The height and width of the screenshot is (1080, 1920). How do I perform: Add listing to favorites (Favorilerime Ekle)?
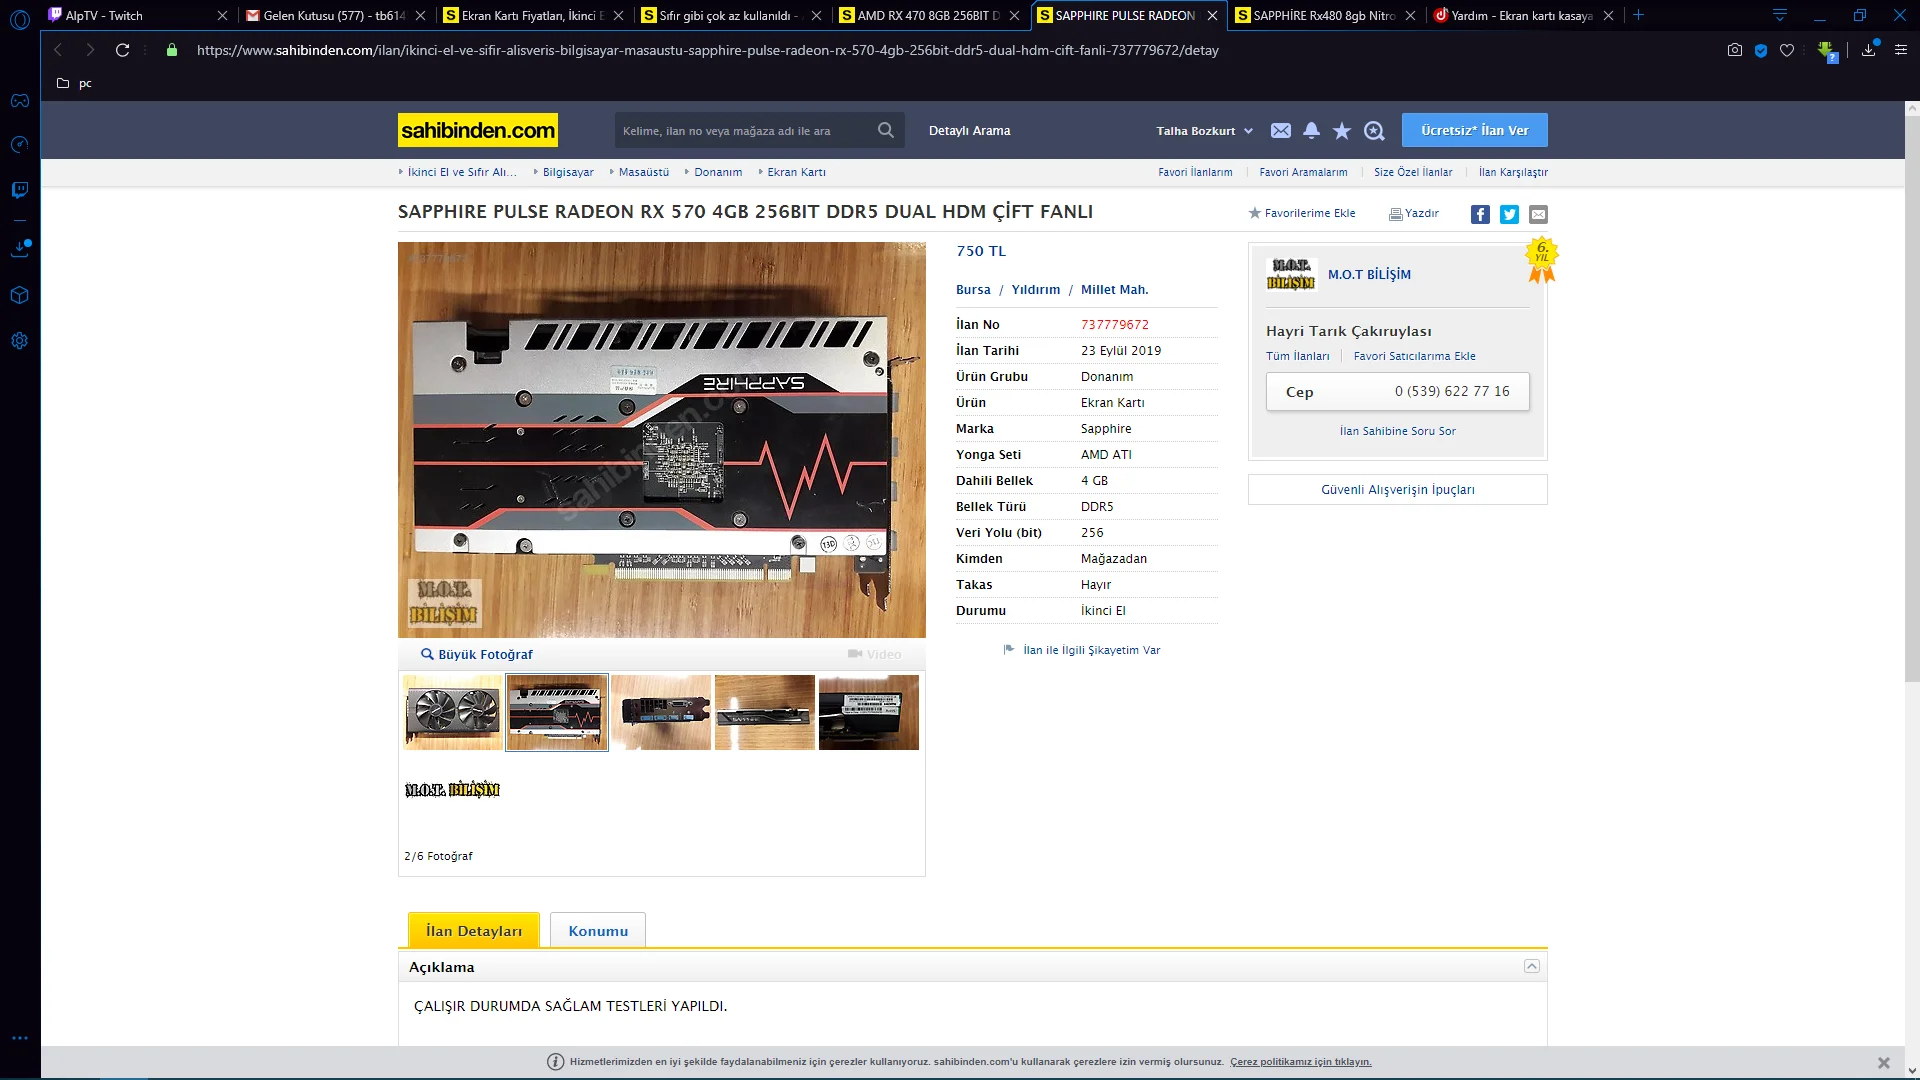pyautogui.click(x=1302, y=213)
